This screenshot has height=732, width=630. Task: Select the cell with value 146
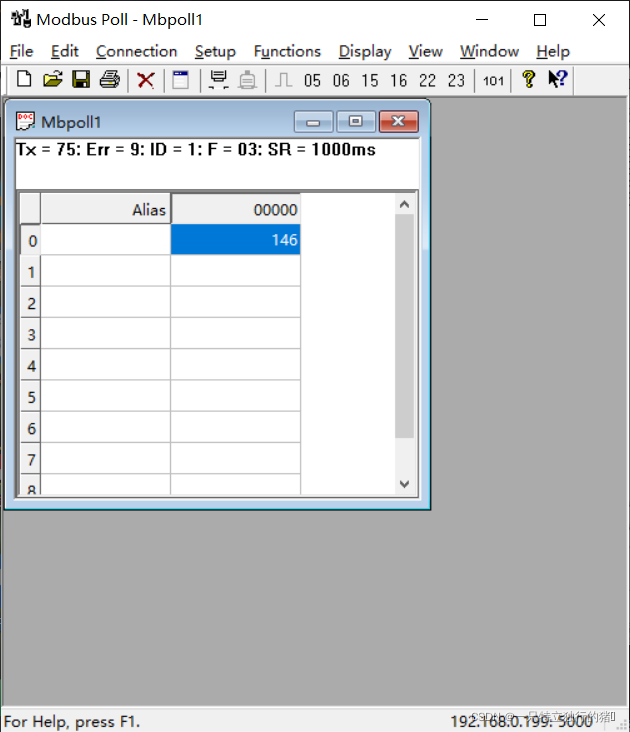tap(236, 239)
